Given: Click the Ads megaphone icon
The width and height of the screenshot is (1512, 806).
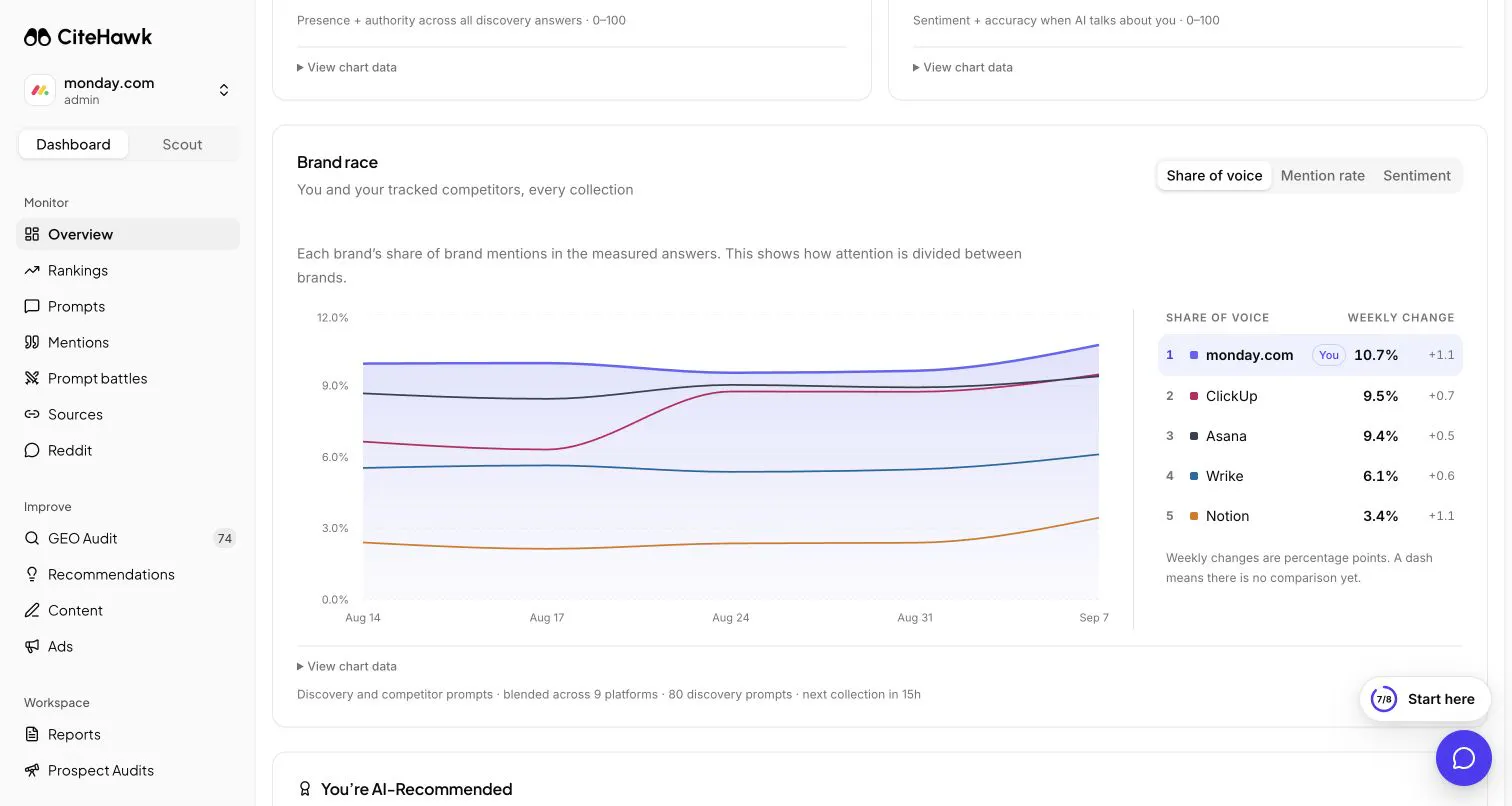Looking at the screenshot, I should [x=32, y=646].
